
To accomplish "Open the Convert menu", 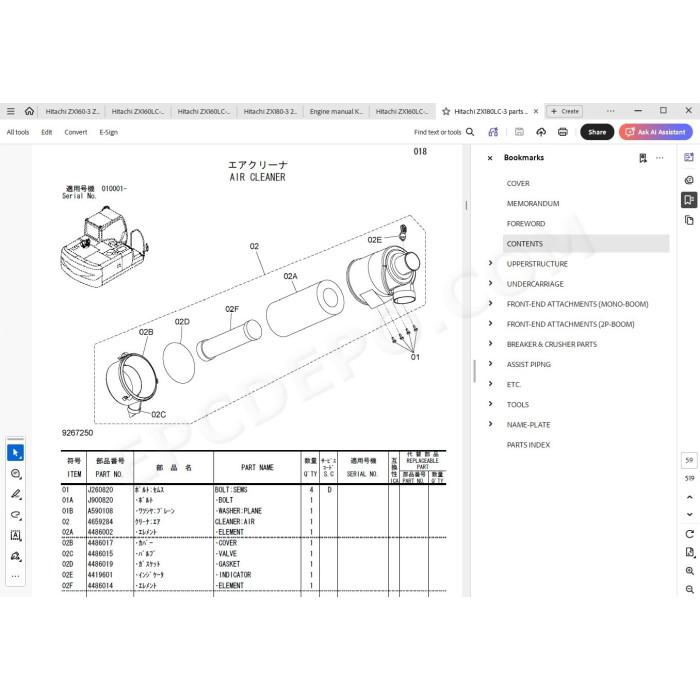I will tap(76, 132).
